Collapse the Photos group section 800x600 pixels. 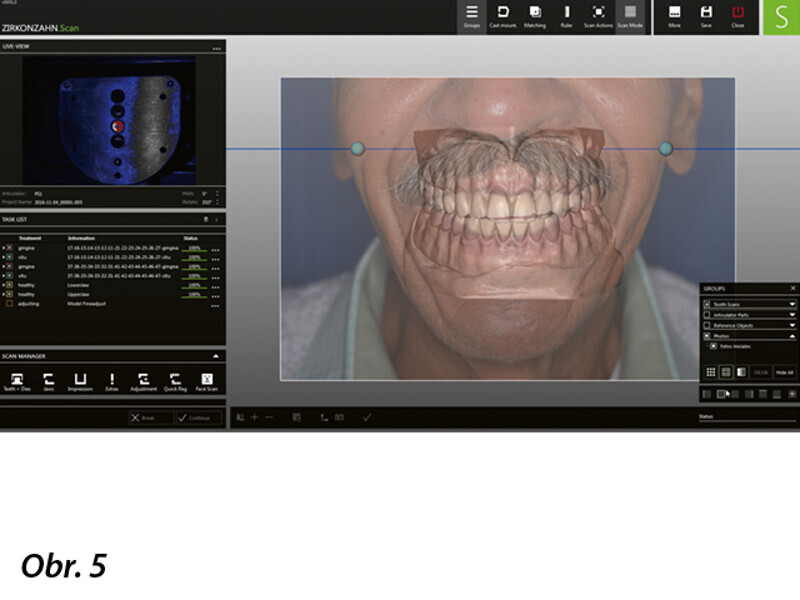[792, 336]
